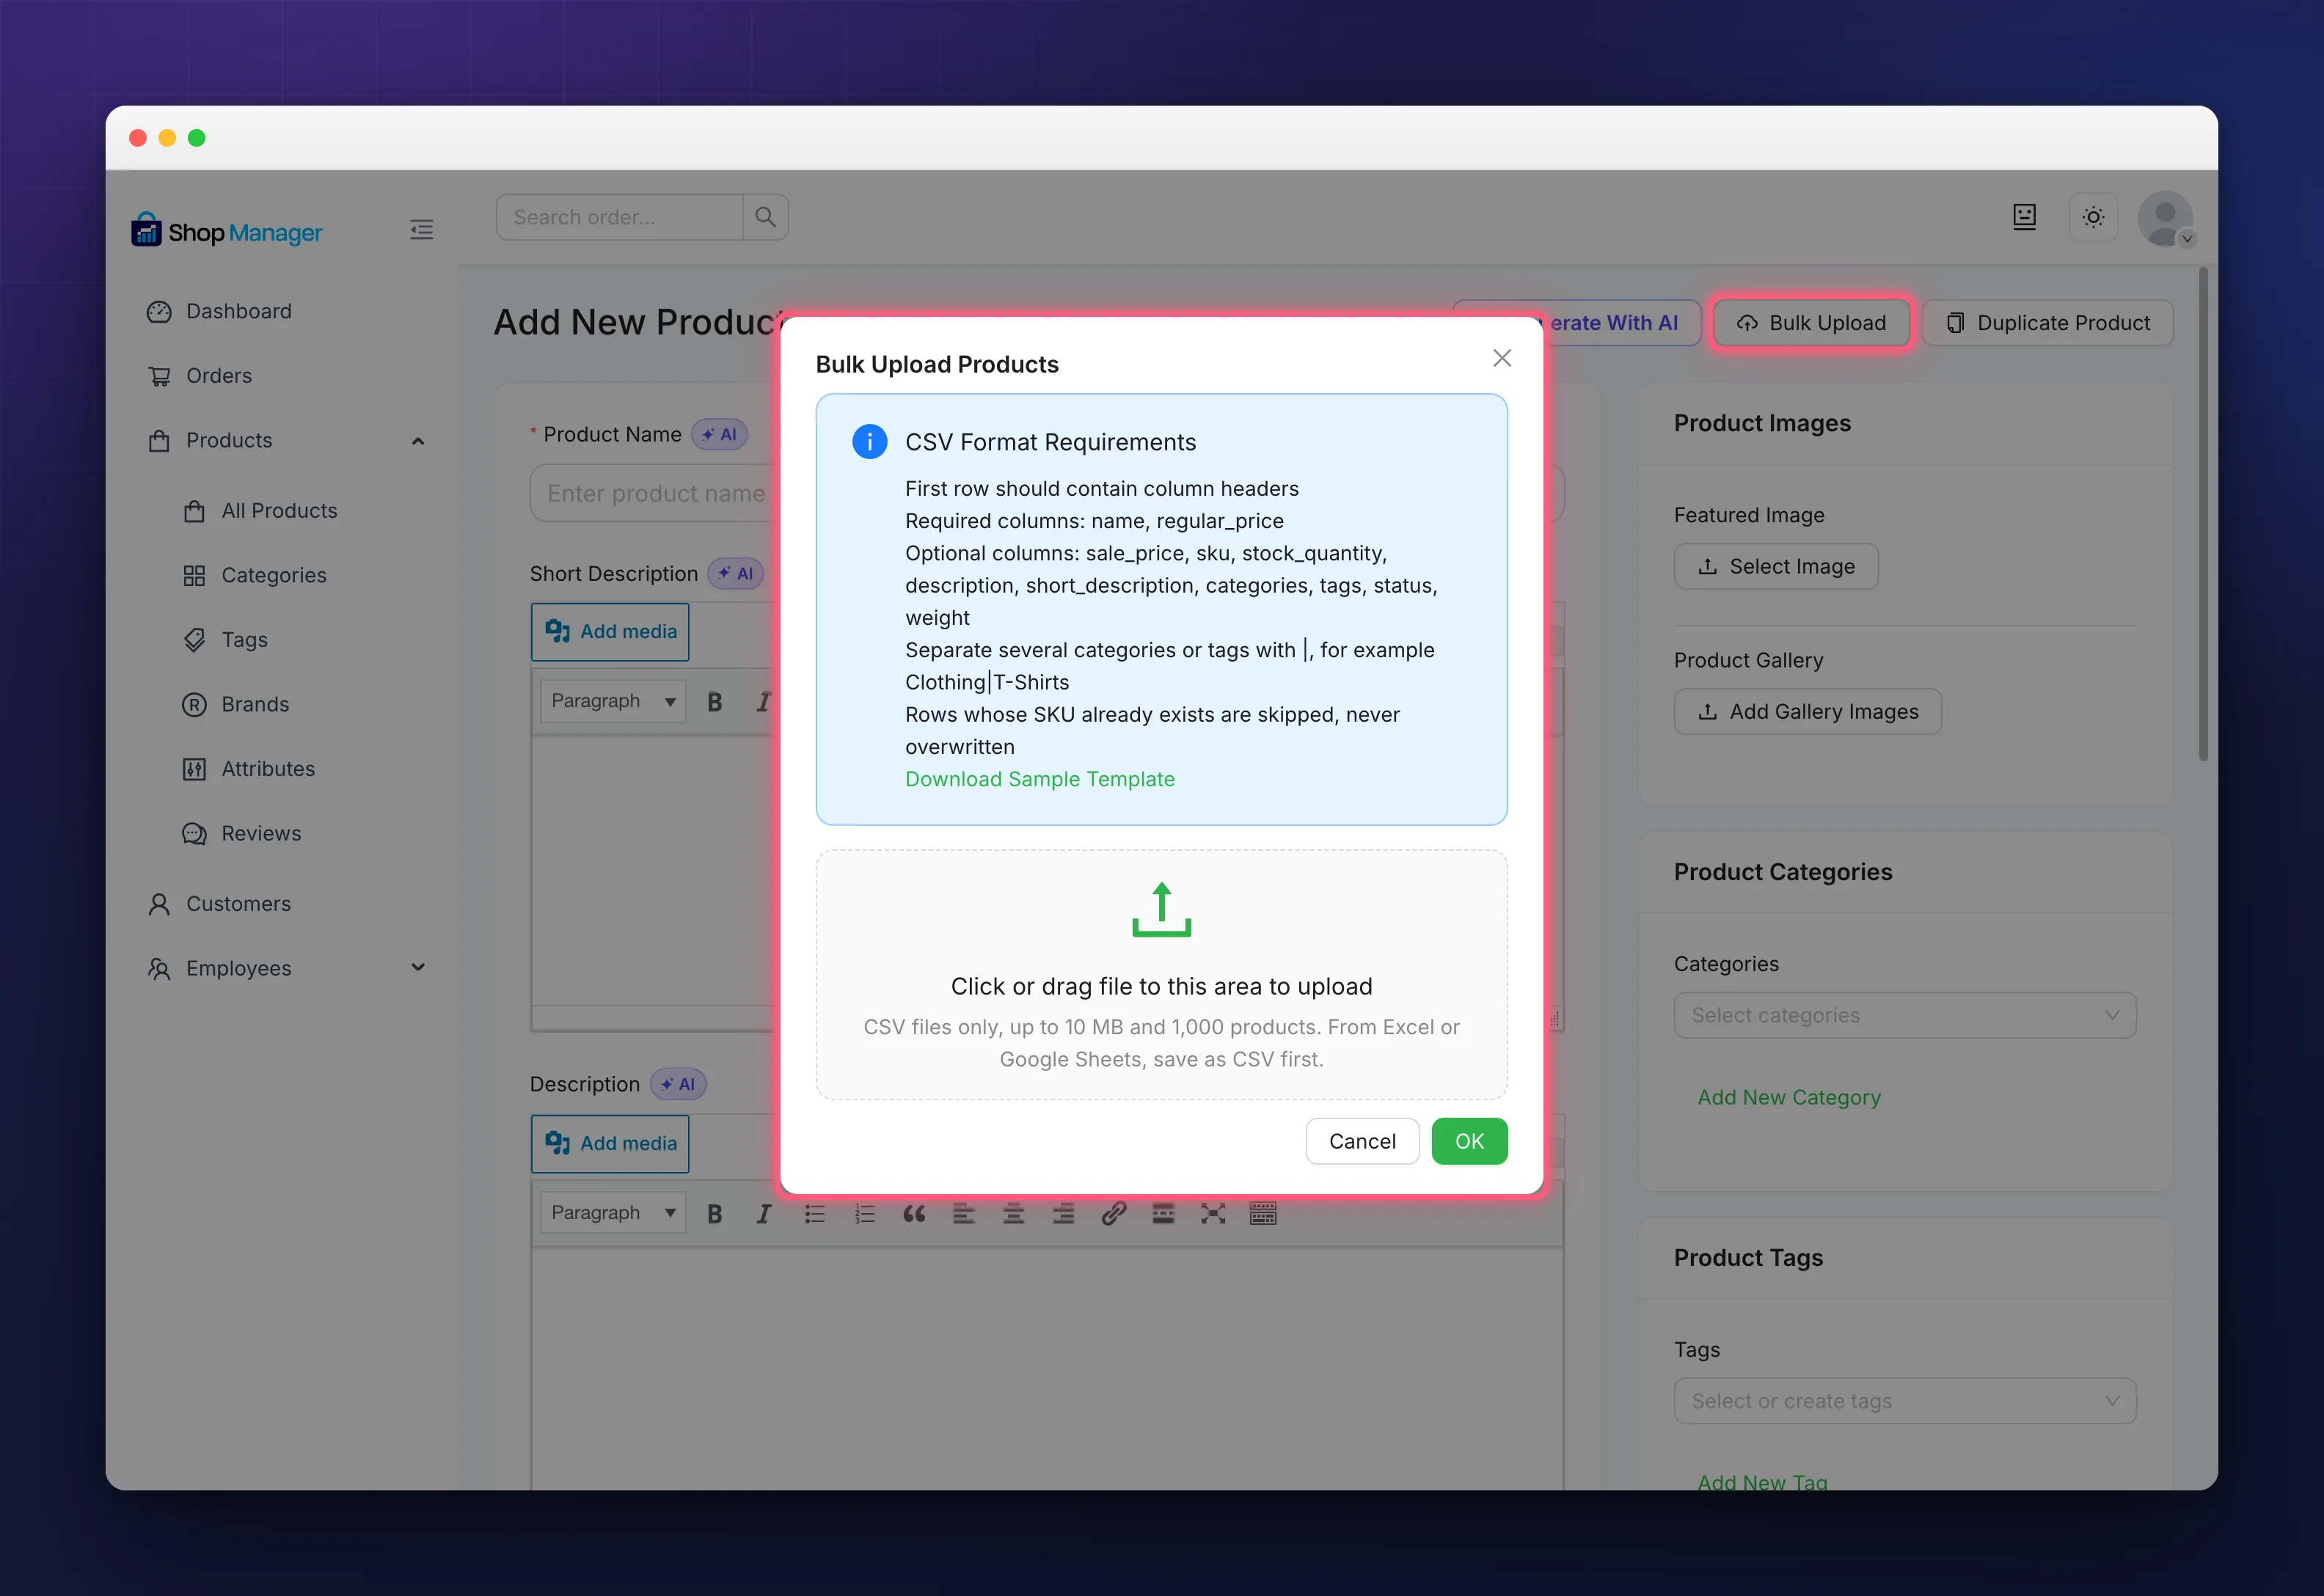Toggle fullscreen mode in Description editor
Screen dimensions: 2324x1596
(1213, 1213)
